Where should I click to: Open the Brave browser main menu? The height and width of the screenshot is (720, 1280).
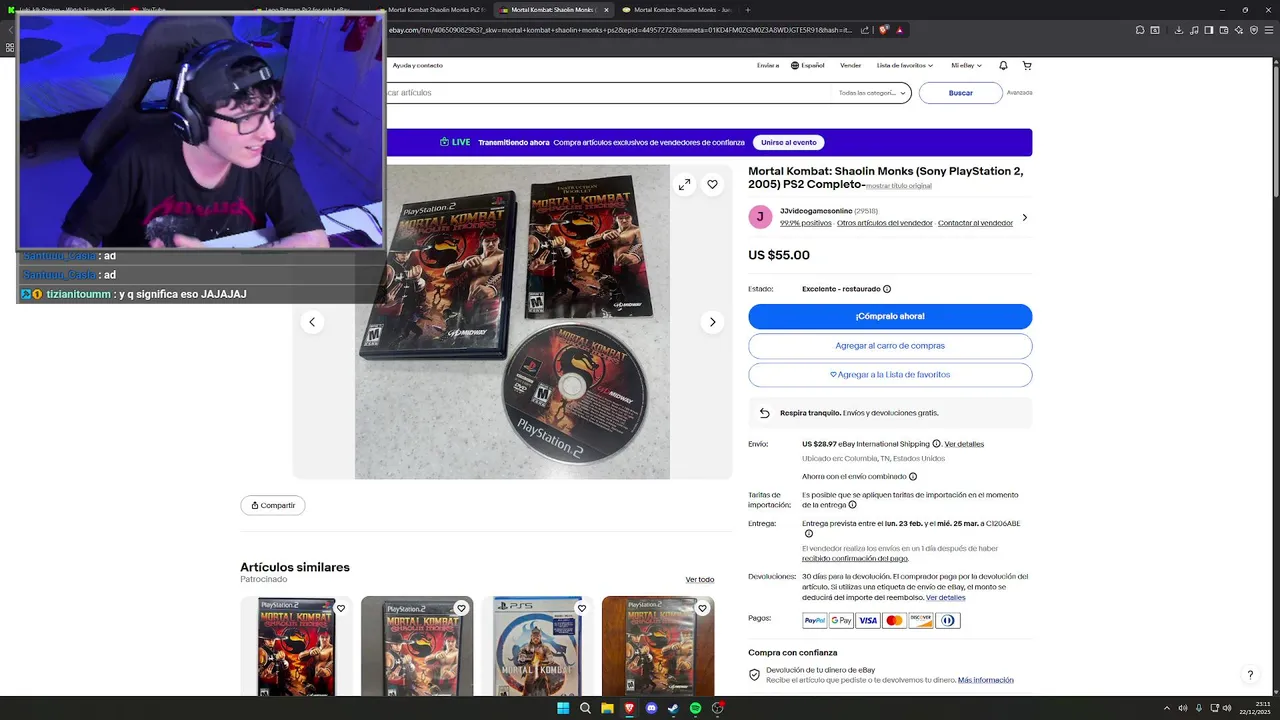click(1268, 30)
